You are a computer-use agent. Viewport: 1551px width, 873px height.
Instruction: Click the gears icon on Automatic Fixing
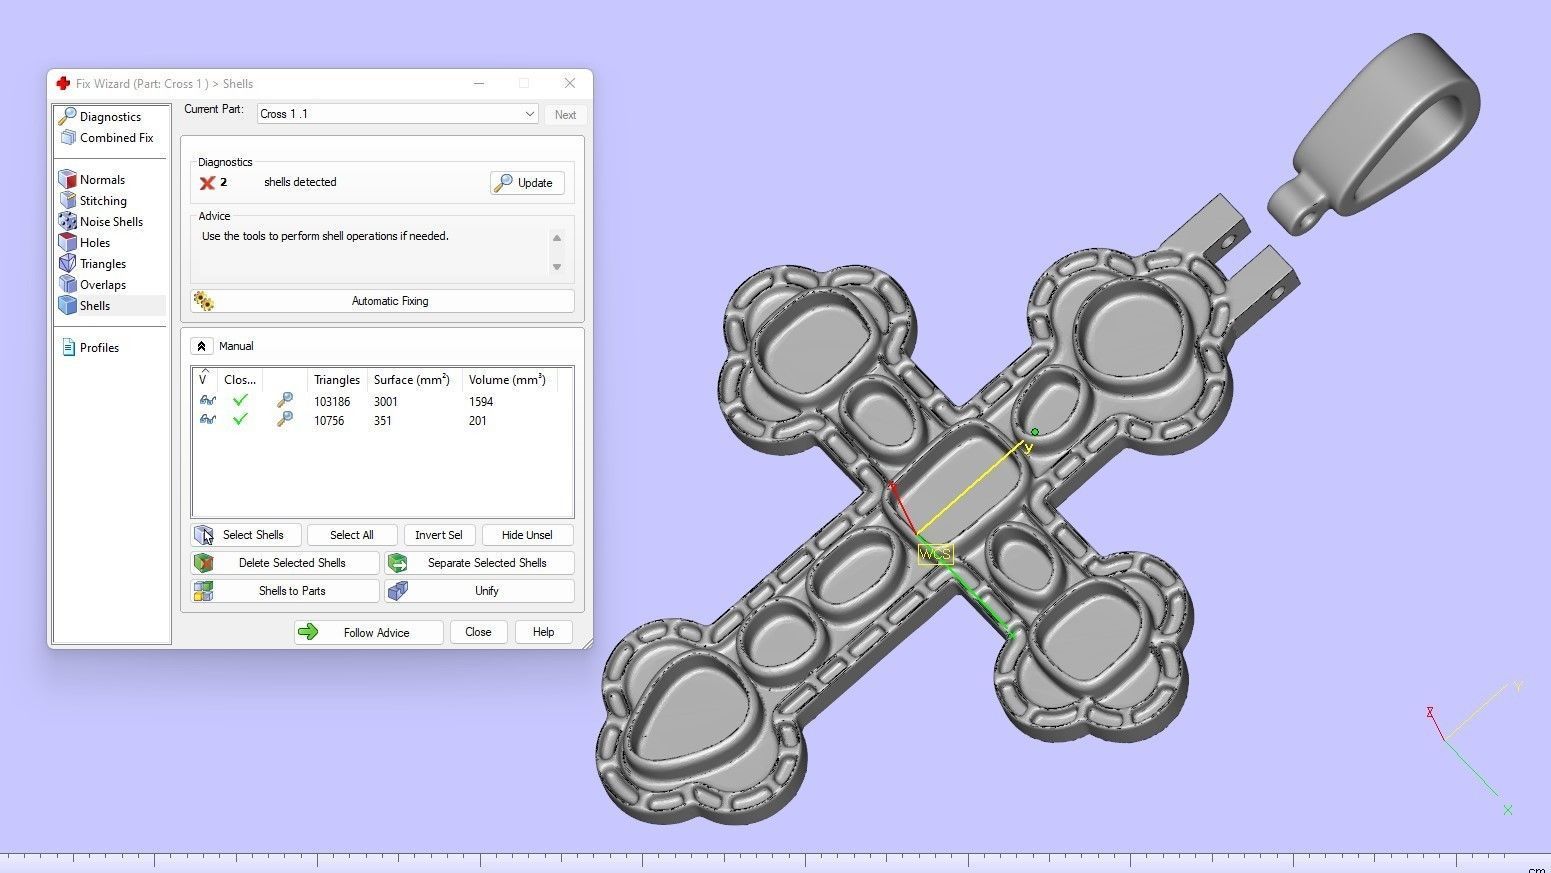(x=204, y=301)
